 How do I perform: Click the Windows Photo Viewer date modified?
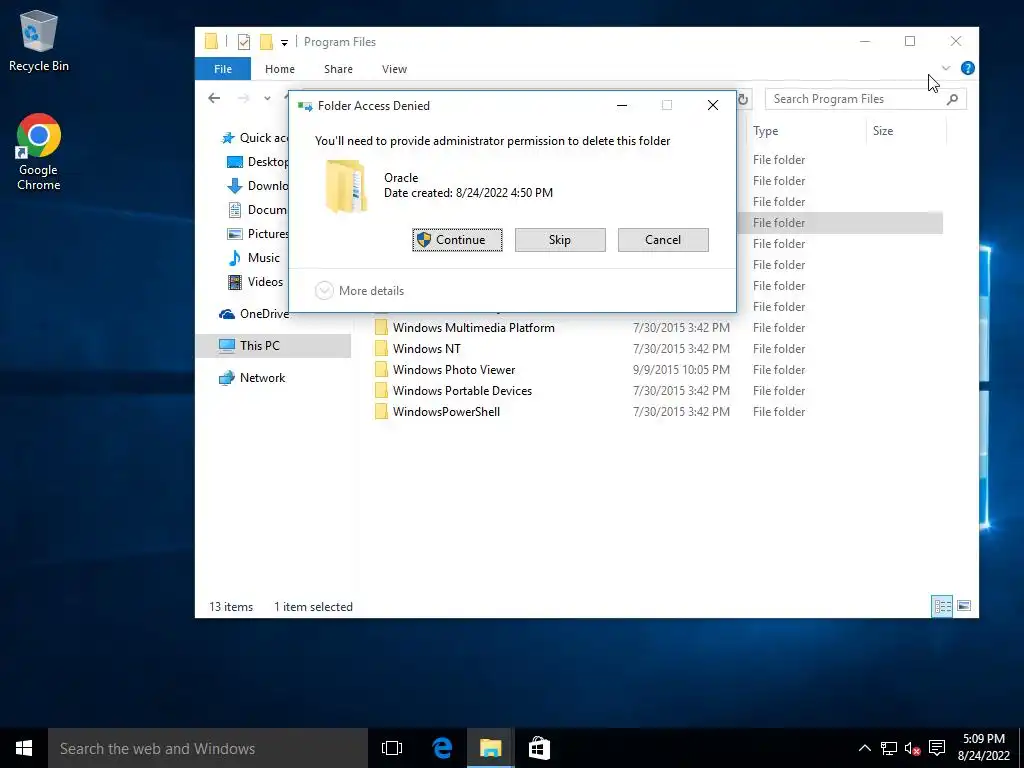tap(681, 370)
